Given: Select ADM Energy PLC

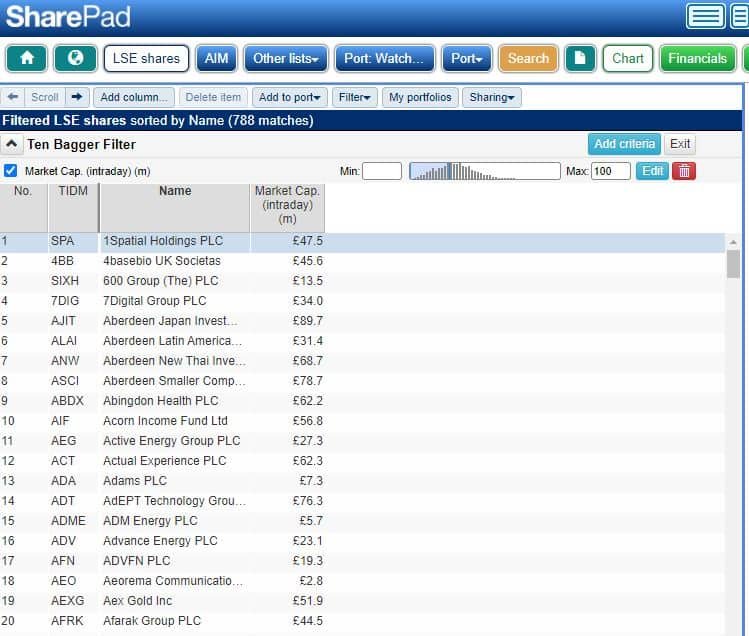Looking at the screenshot, I should point(150,521).
